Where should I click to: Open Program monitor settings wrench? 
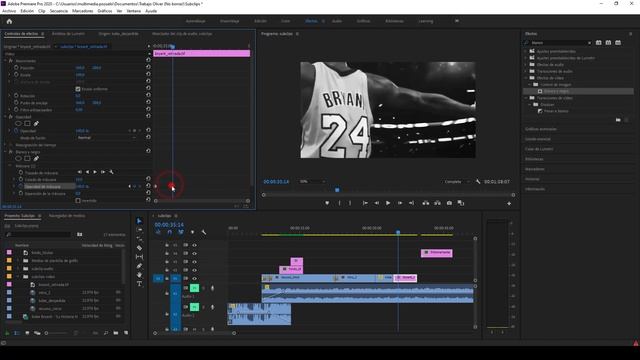[x=478, y=182]
